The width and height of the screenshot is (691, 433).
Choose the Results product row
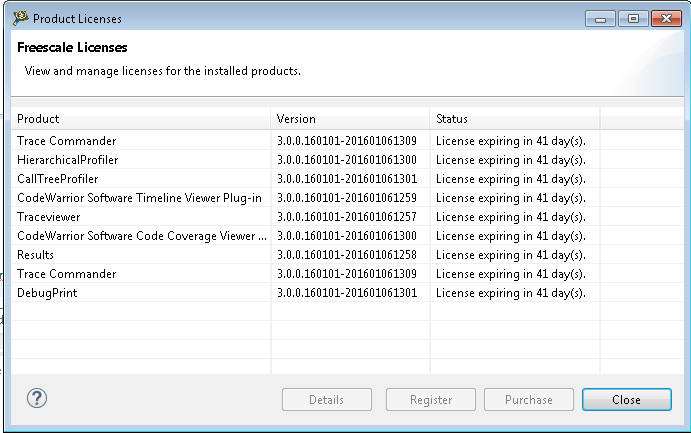click(35, 255)
